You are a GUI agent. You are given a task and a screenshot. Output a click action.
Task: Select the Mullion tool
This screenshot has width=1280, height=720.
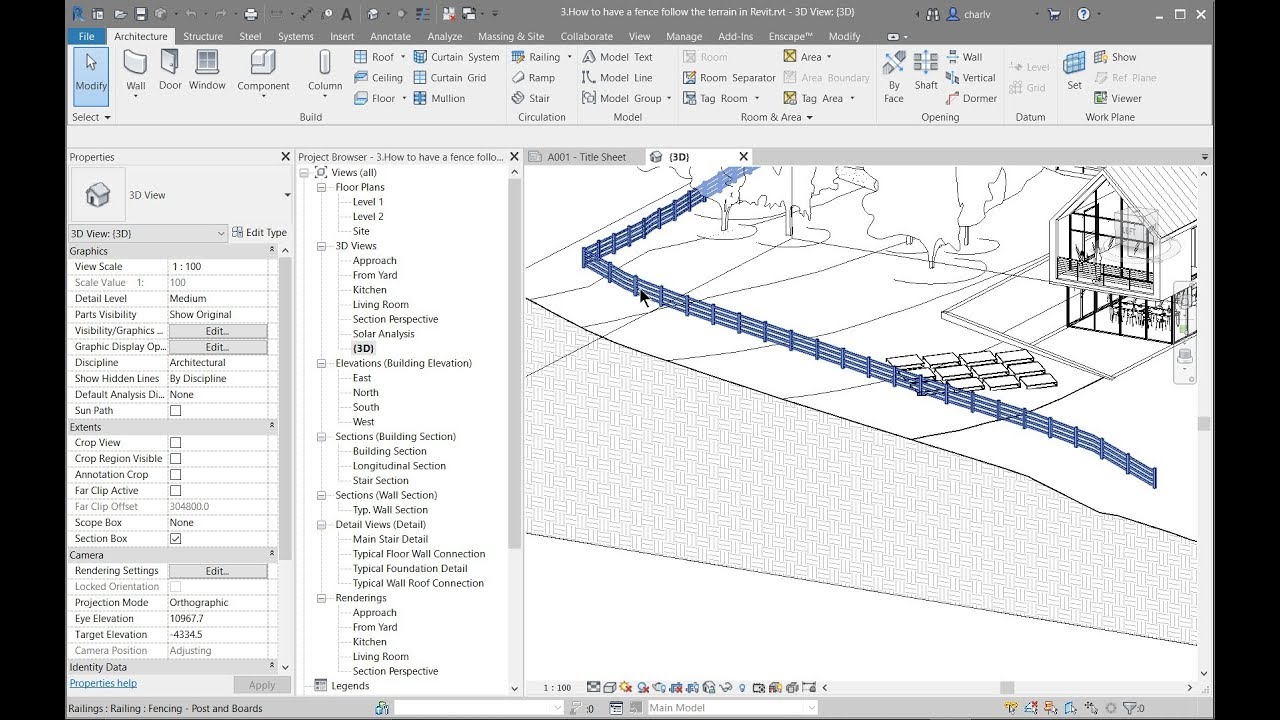(x=439, y=99)
